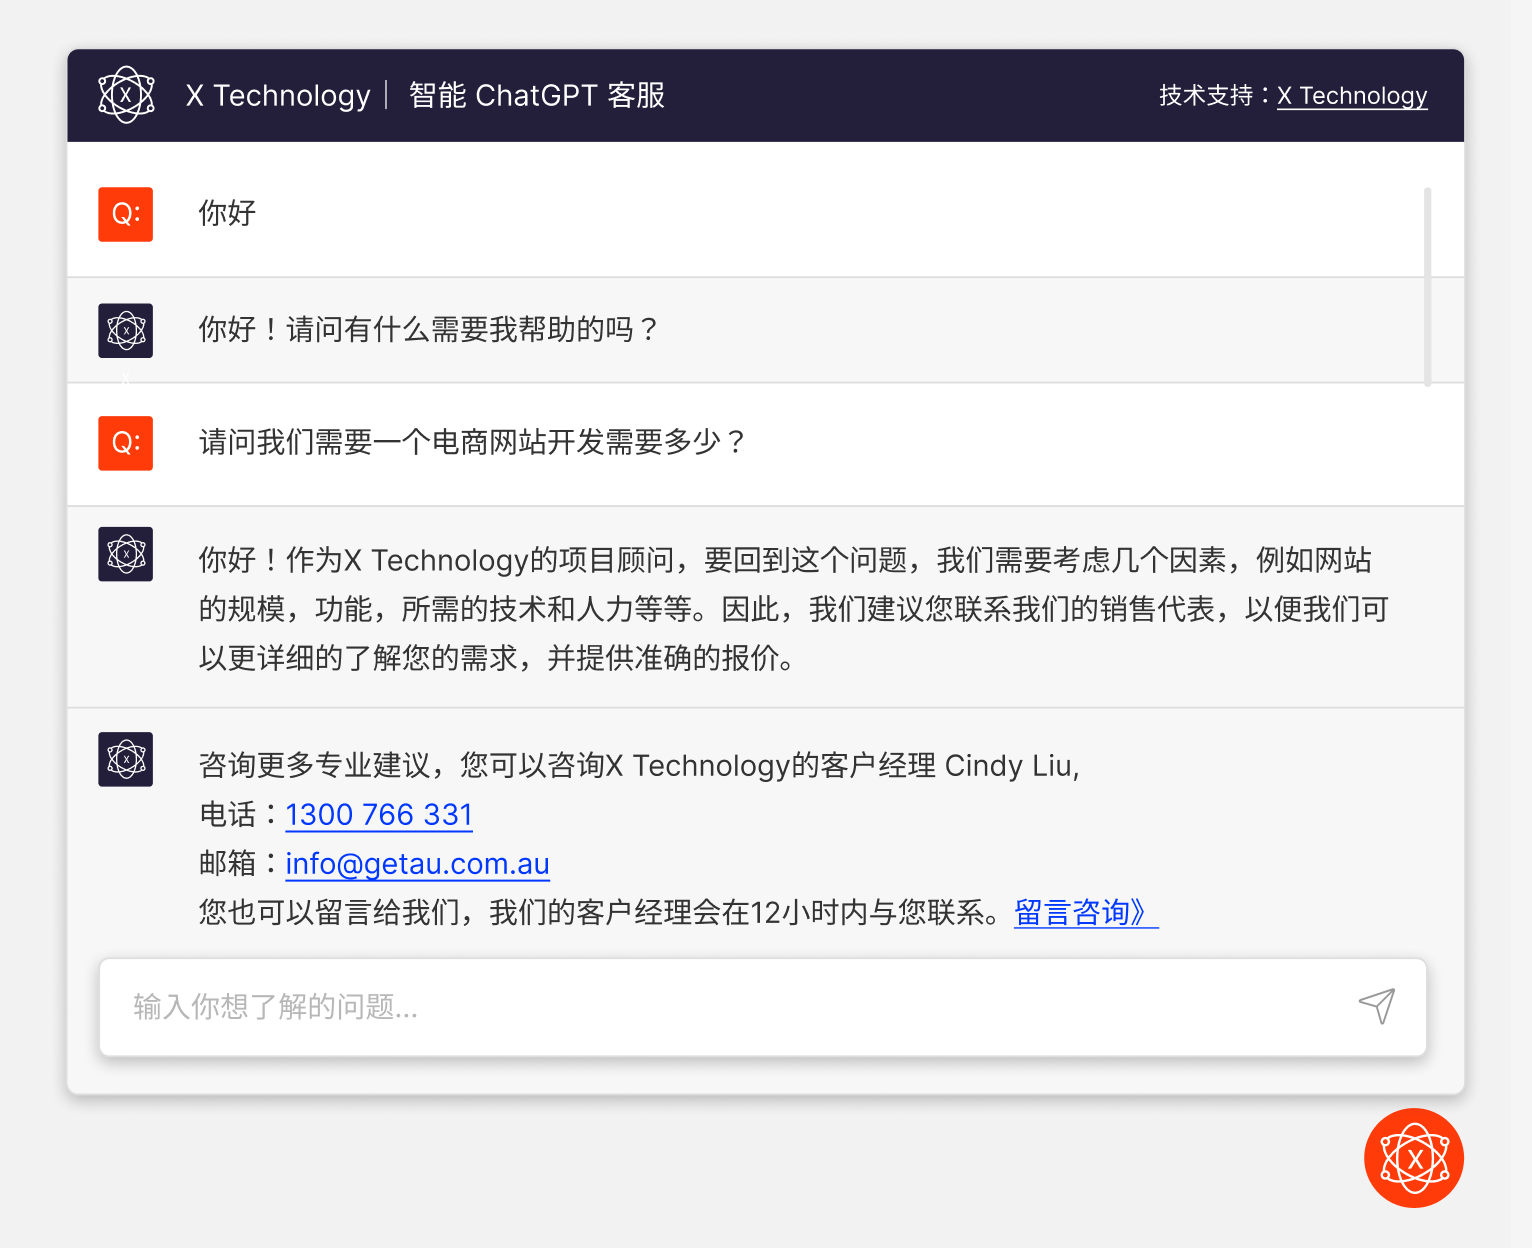Viewport: 1532px width, 1248px height.
Task: Open the info@getau.com.au email link
Action: pos(417,864)
